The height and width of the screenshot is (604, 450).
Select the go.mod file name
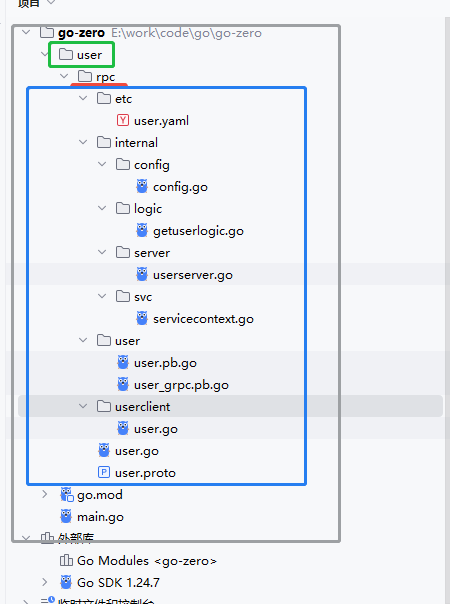coord(100,495)
